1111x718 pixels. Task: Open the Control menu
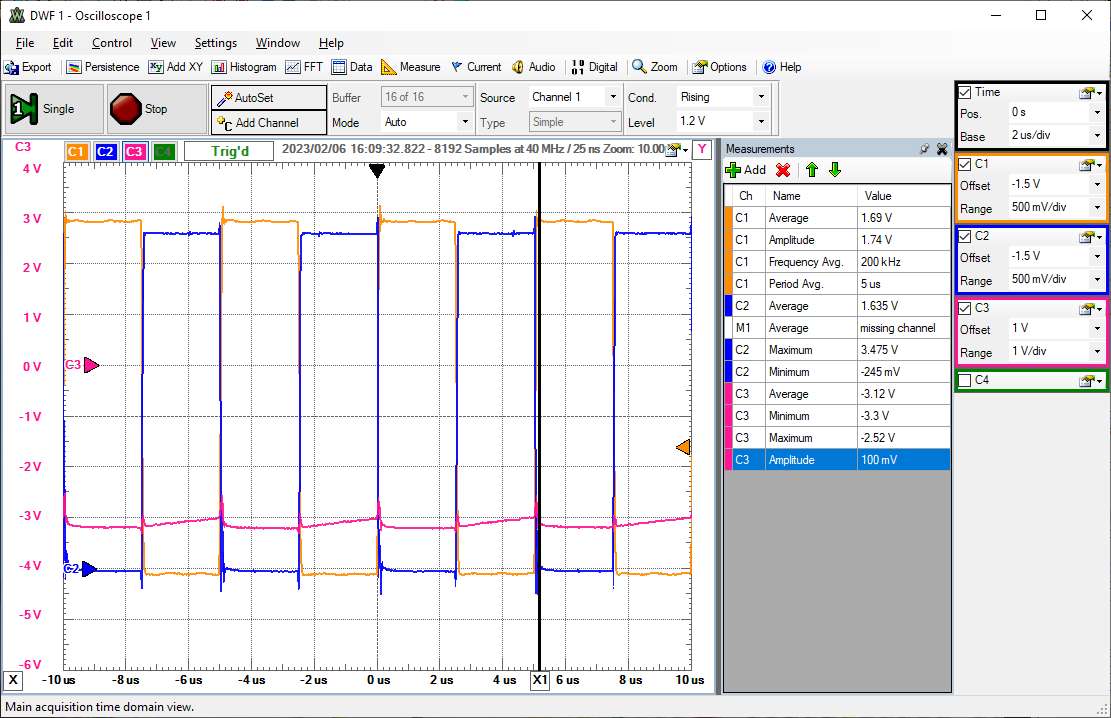click(112, 43)
